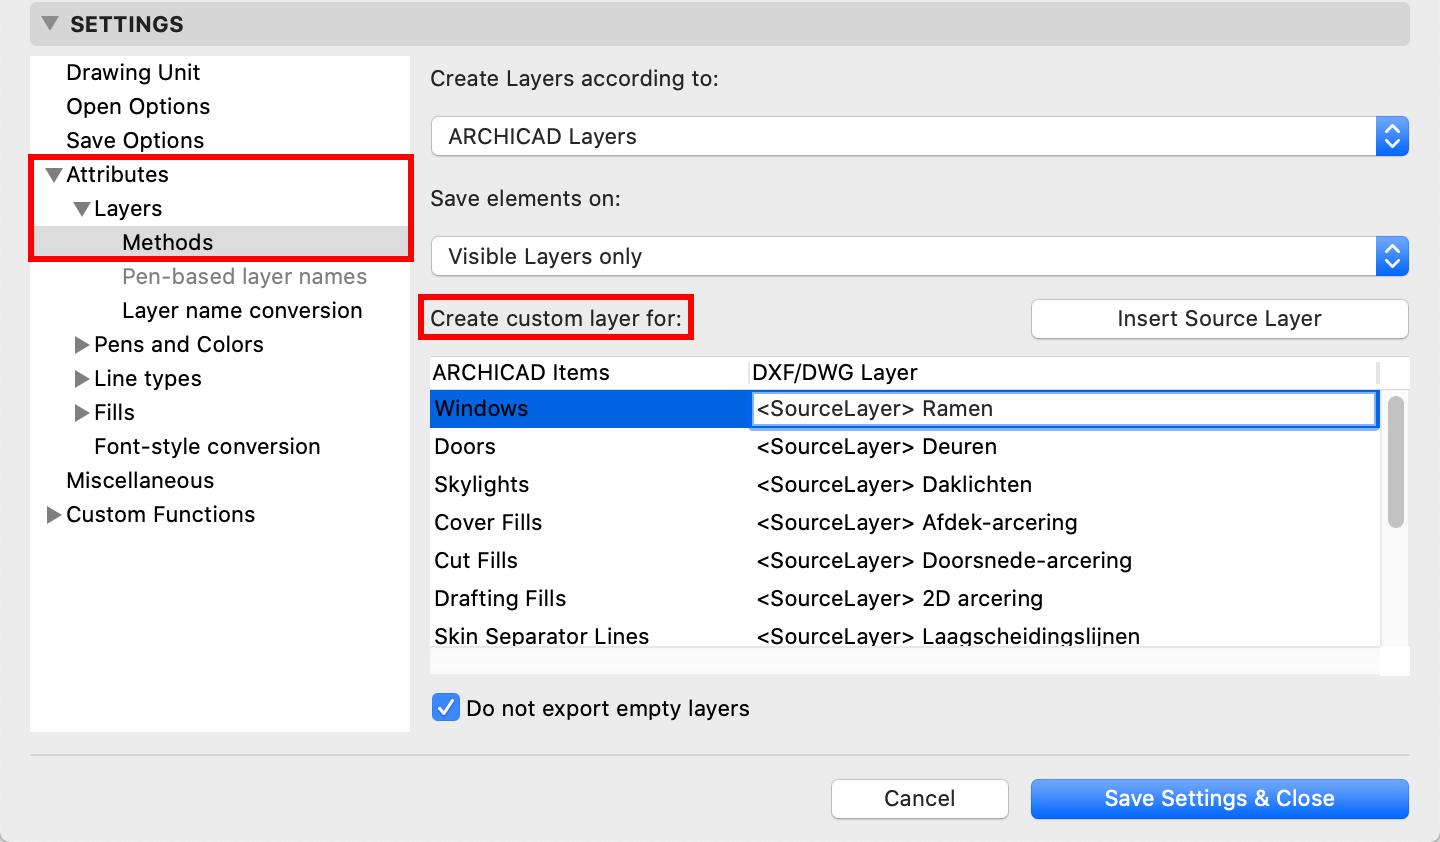1440x842 pixels.
Task: Edit the <SourceLayer> Ramen field
Action: coord(1064,408)
